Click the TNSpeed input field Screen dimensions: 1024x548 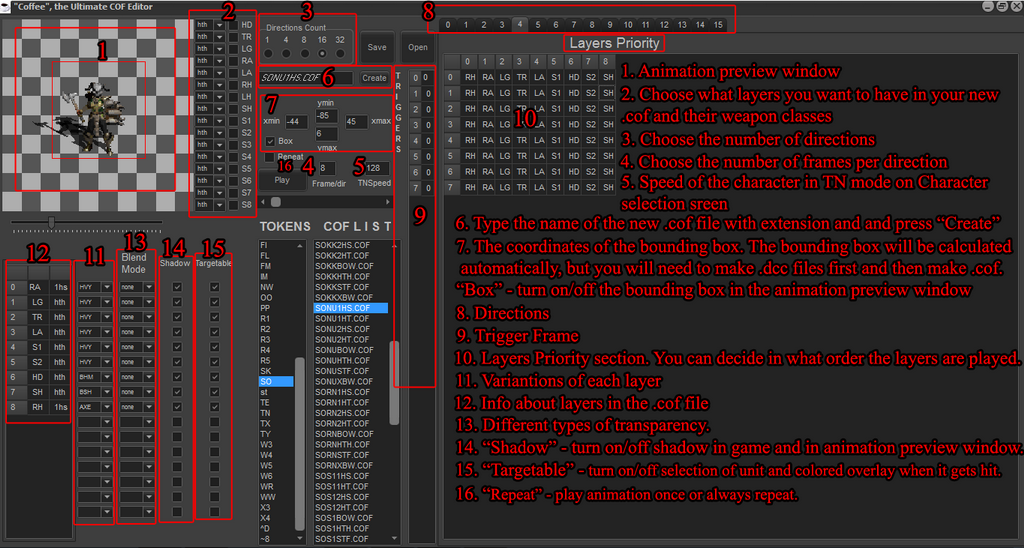(x=377, y=169)
